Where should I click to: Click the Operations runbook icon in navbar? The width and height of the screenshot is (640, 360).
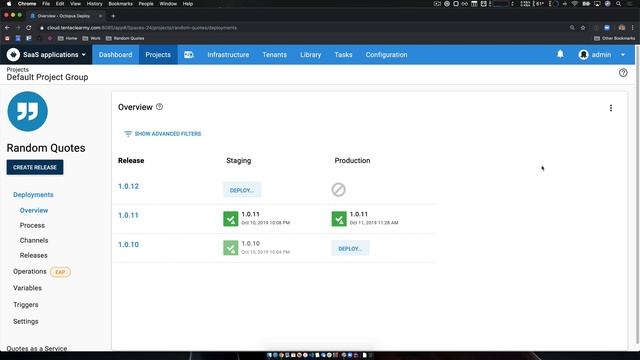click(189, 55)
